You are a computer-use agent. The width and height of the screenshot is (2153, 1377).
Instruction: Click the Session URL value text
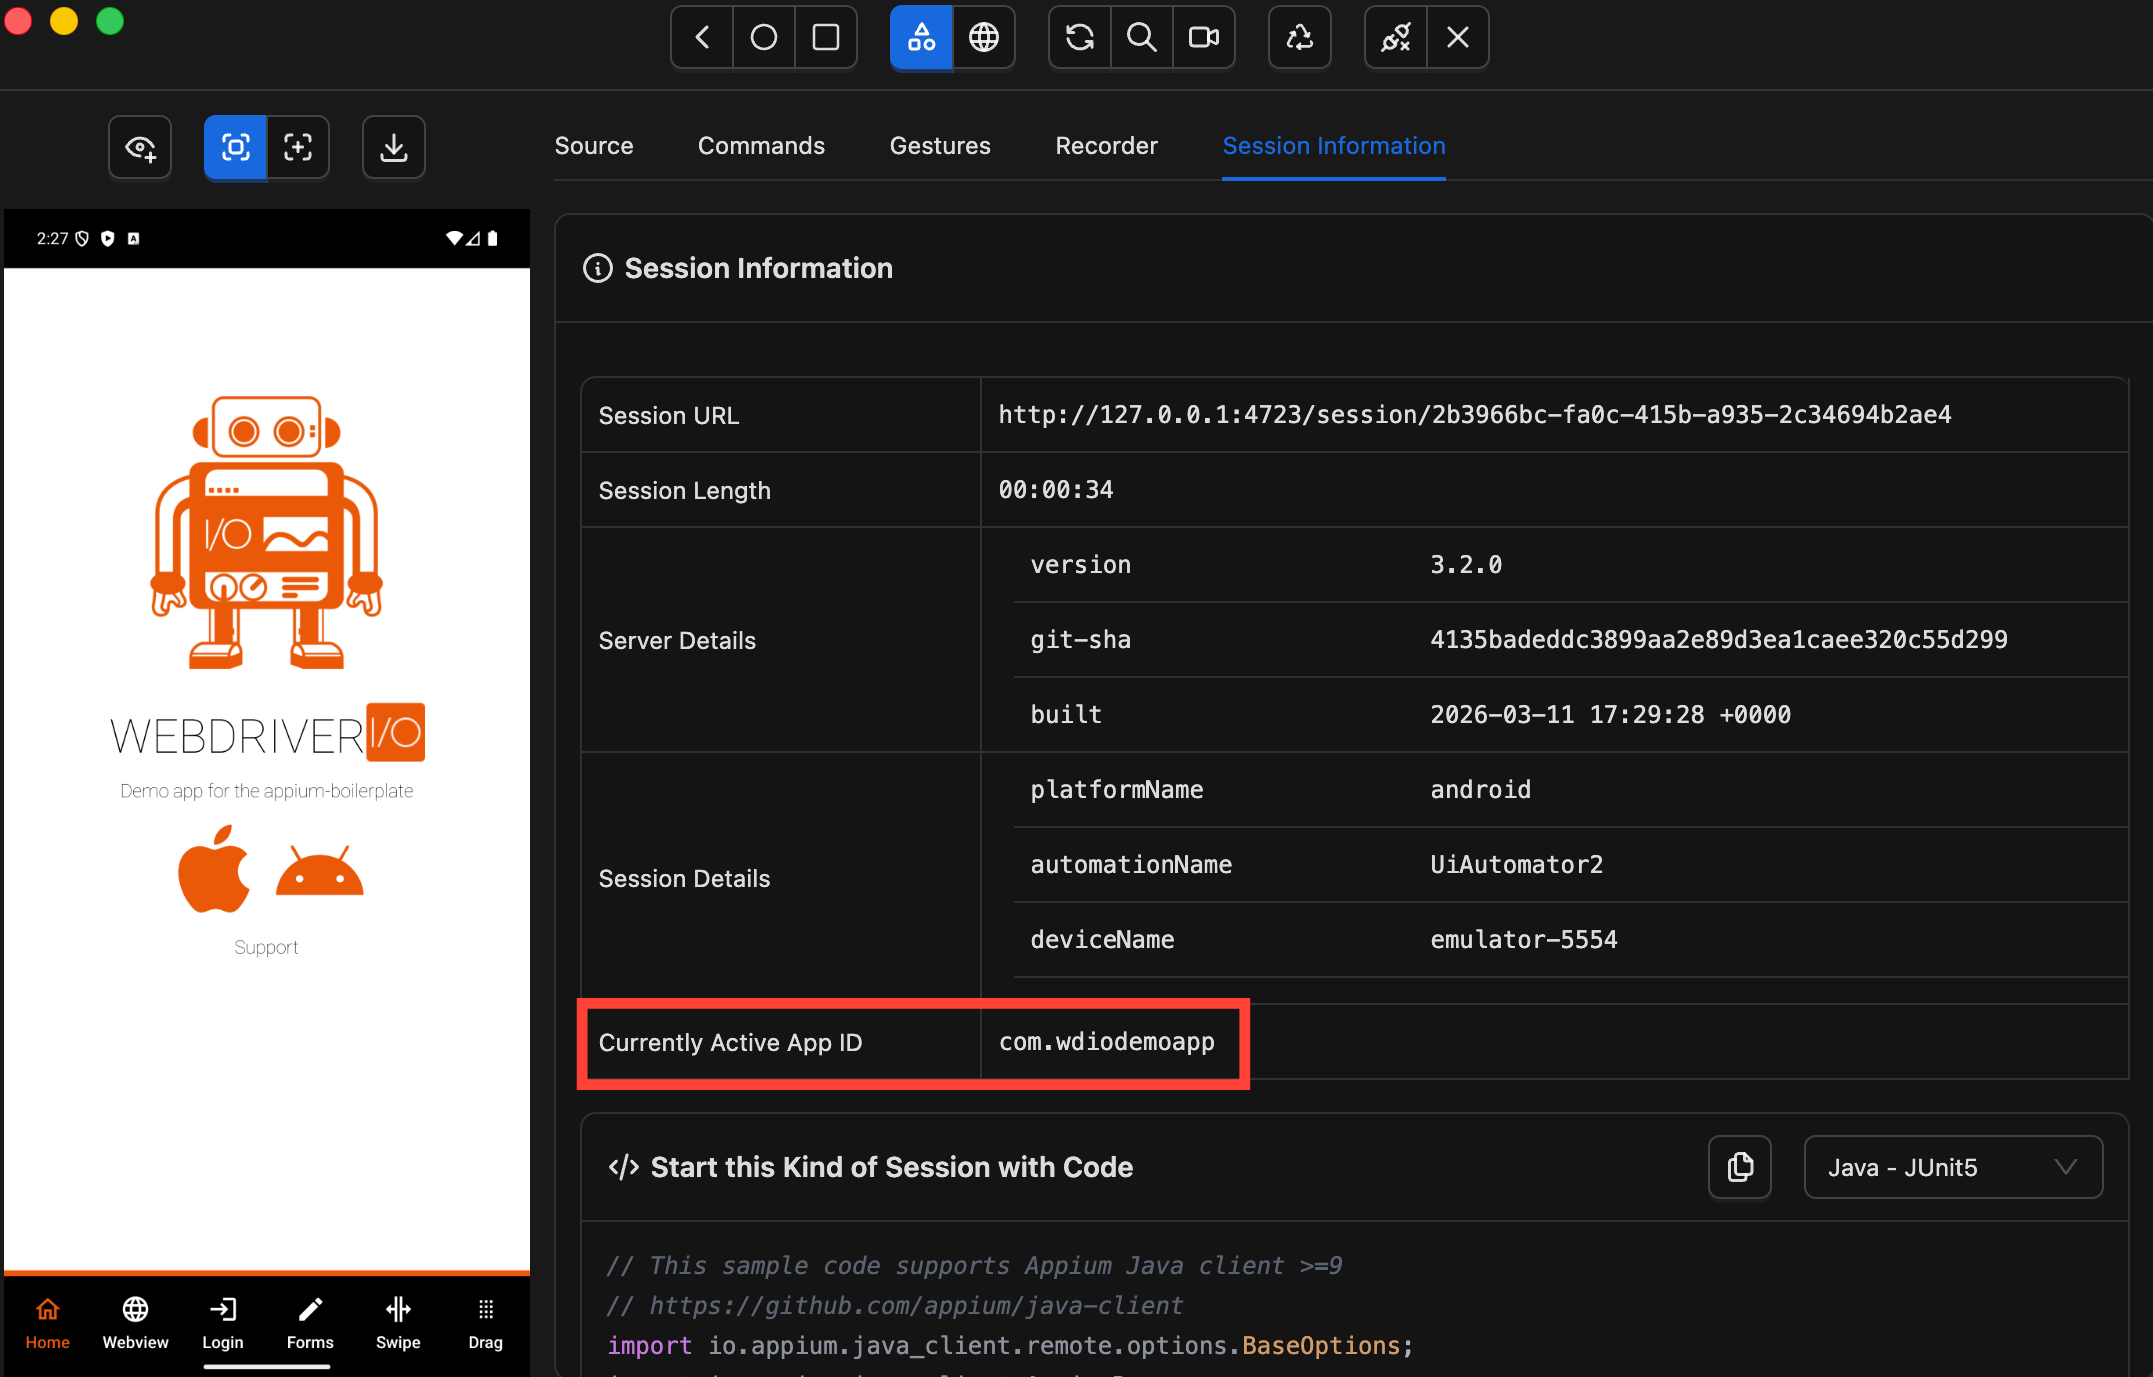1474,415
